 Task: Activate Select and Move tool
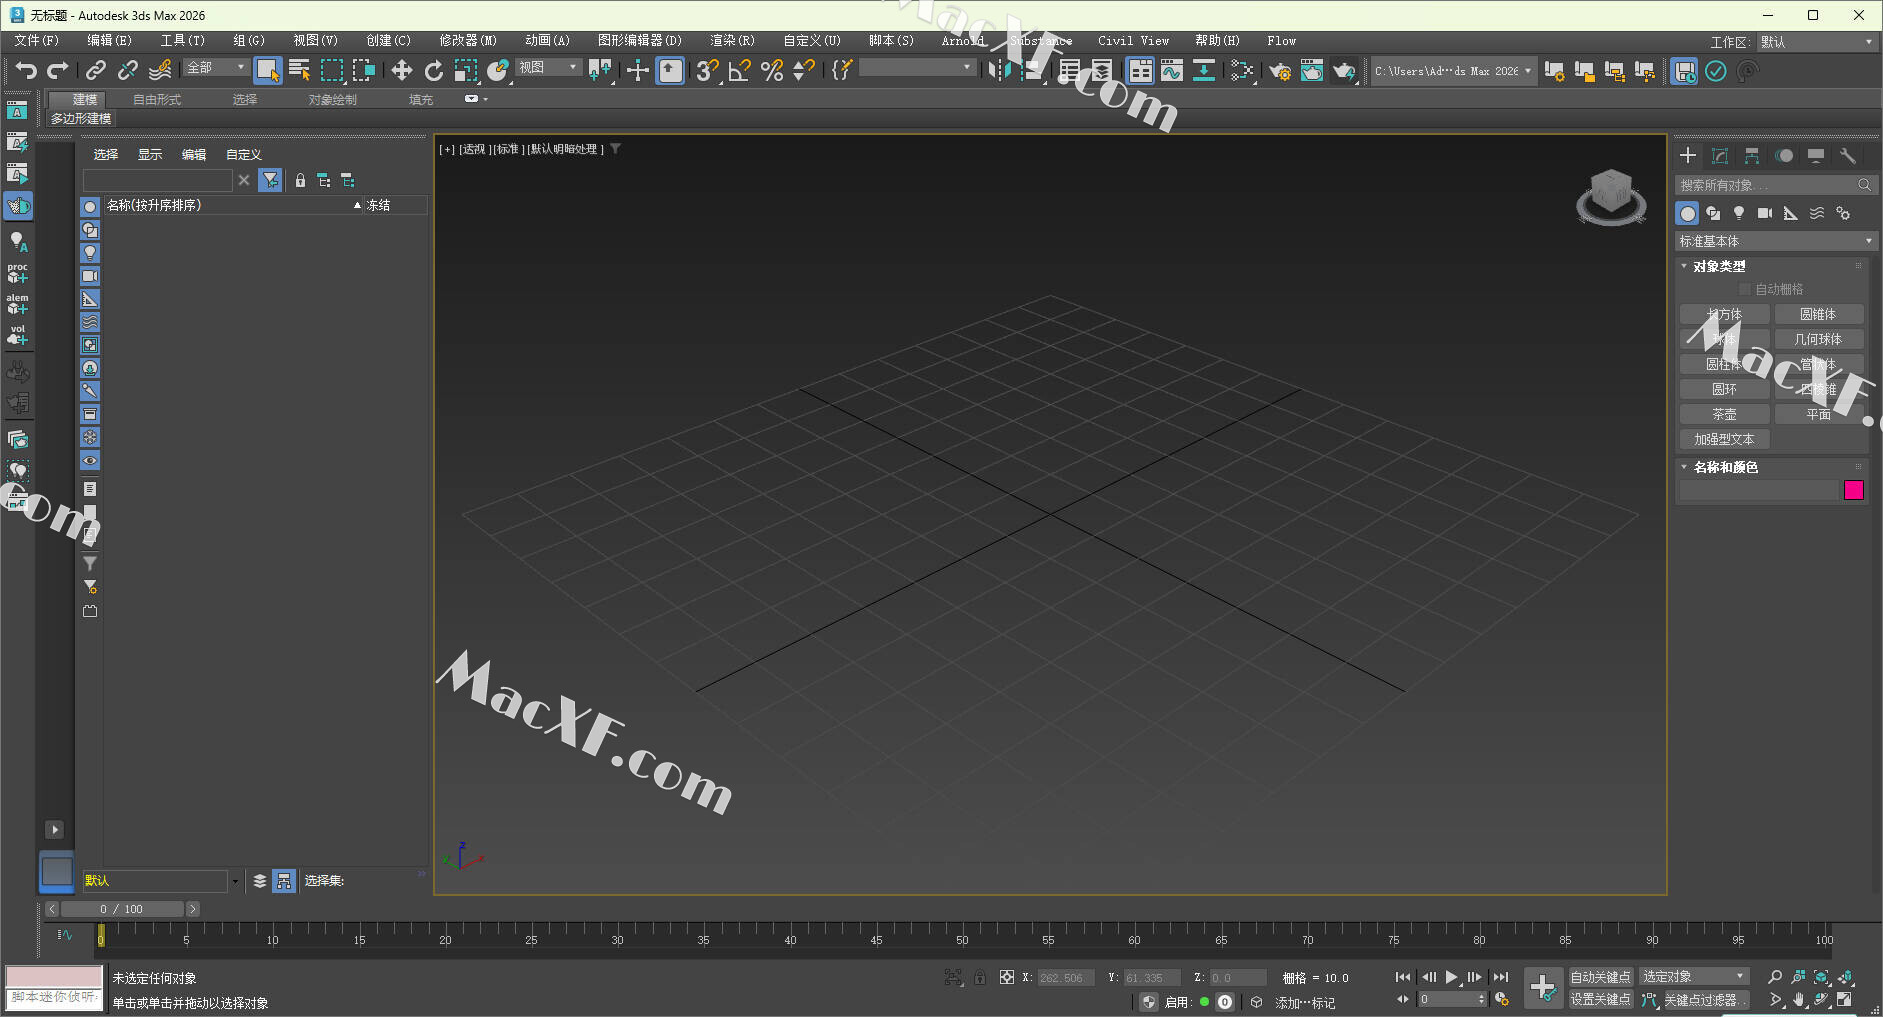point(401,70)
